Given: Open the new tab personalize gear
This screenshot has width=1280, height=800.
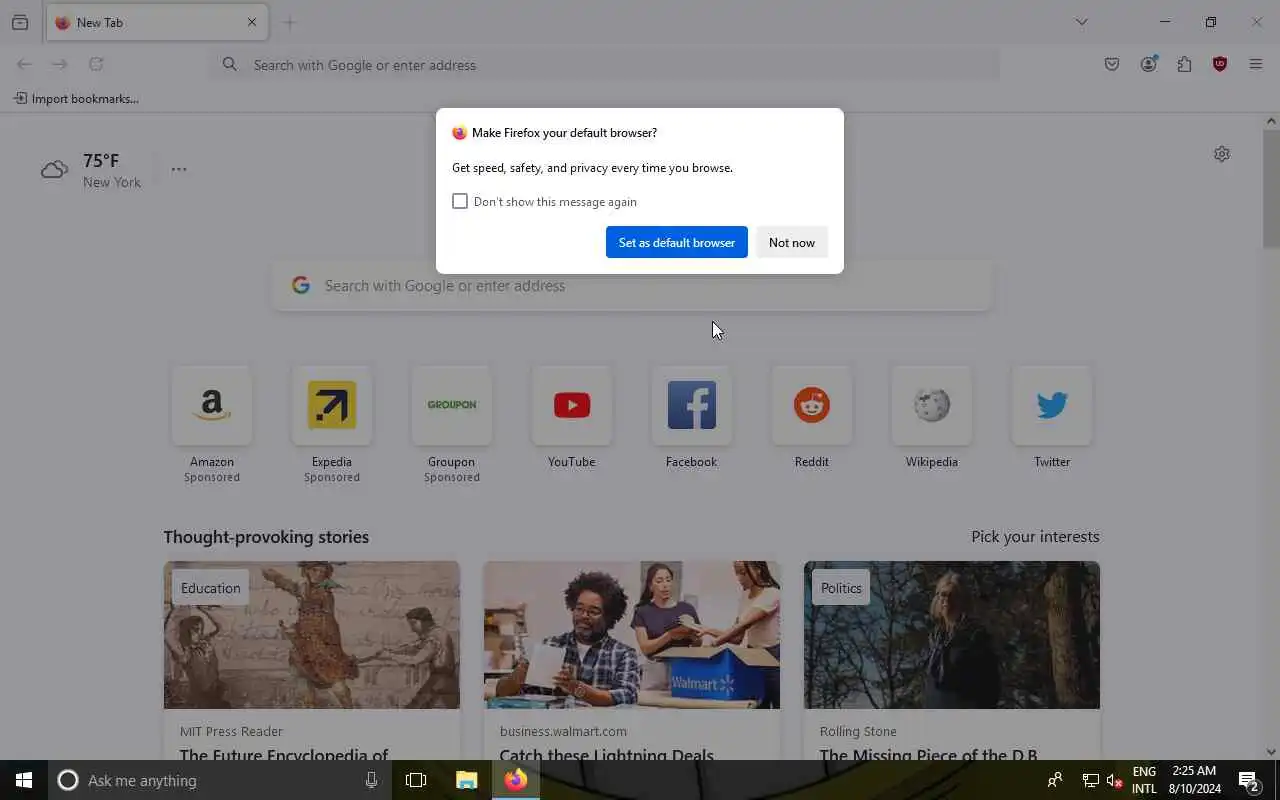Looking at the screenshot, I should click(1222, 154).
